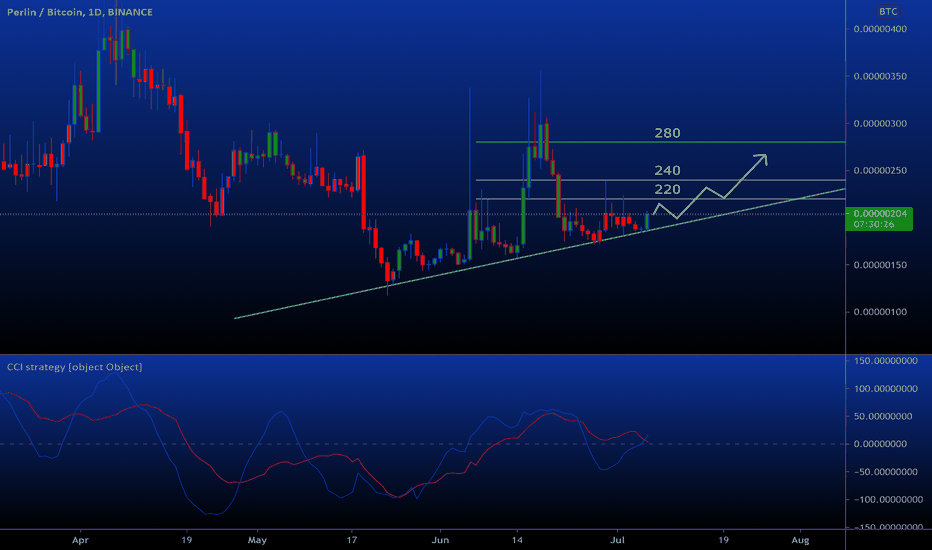Screen dimensions: 932x550
Task: Click the Perlin / Bitcoin chart title
Action: coord(80,12)
